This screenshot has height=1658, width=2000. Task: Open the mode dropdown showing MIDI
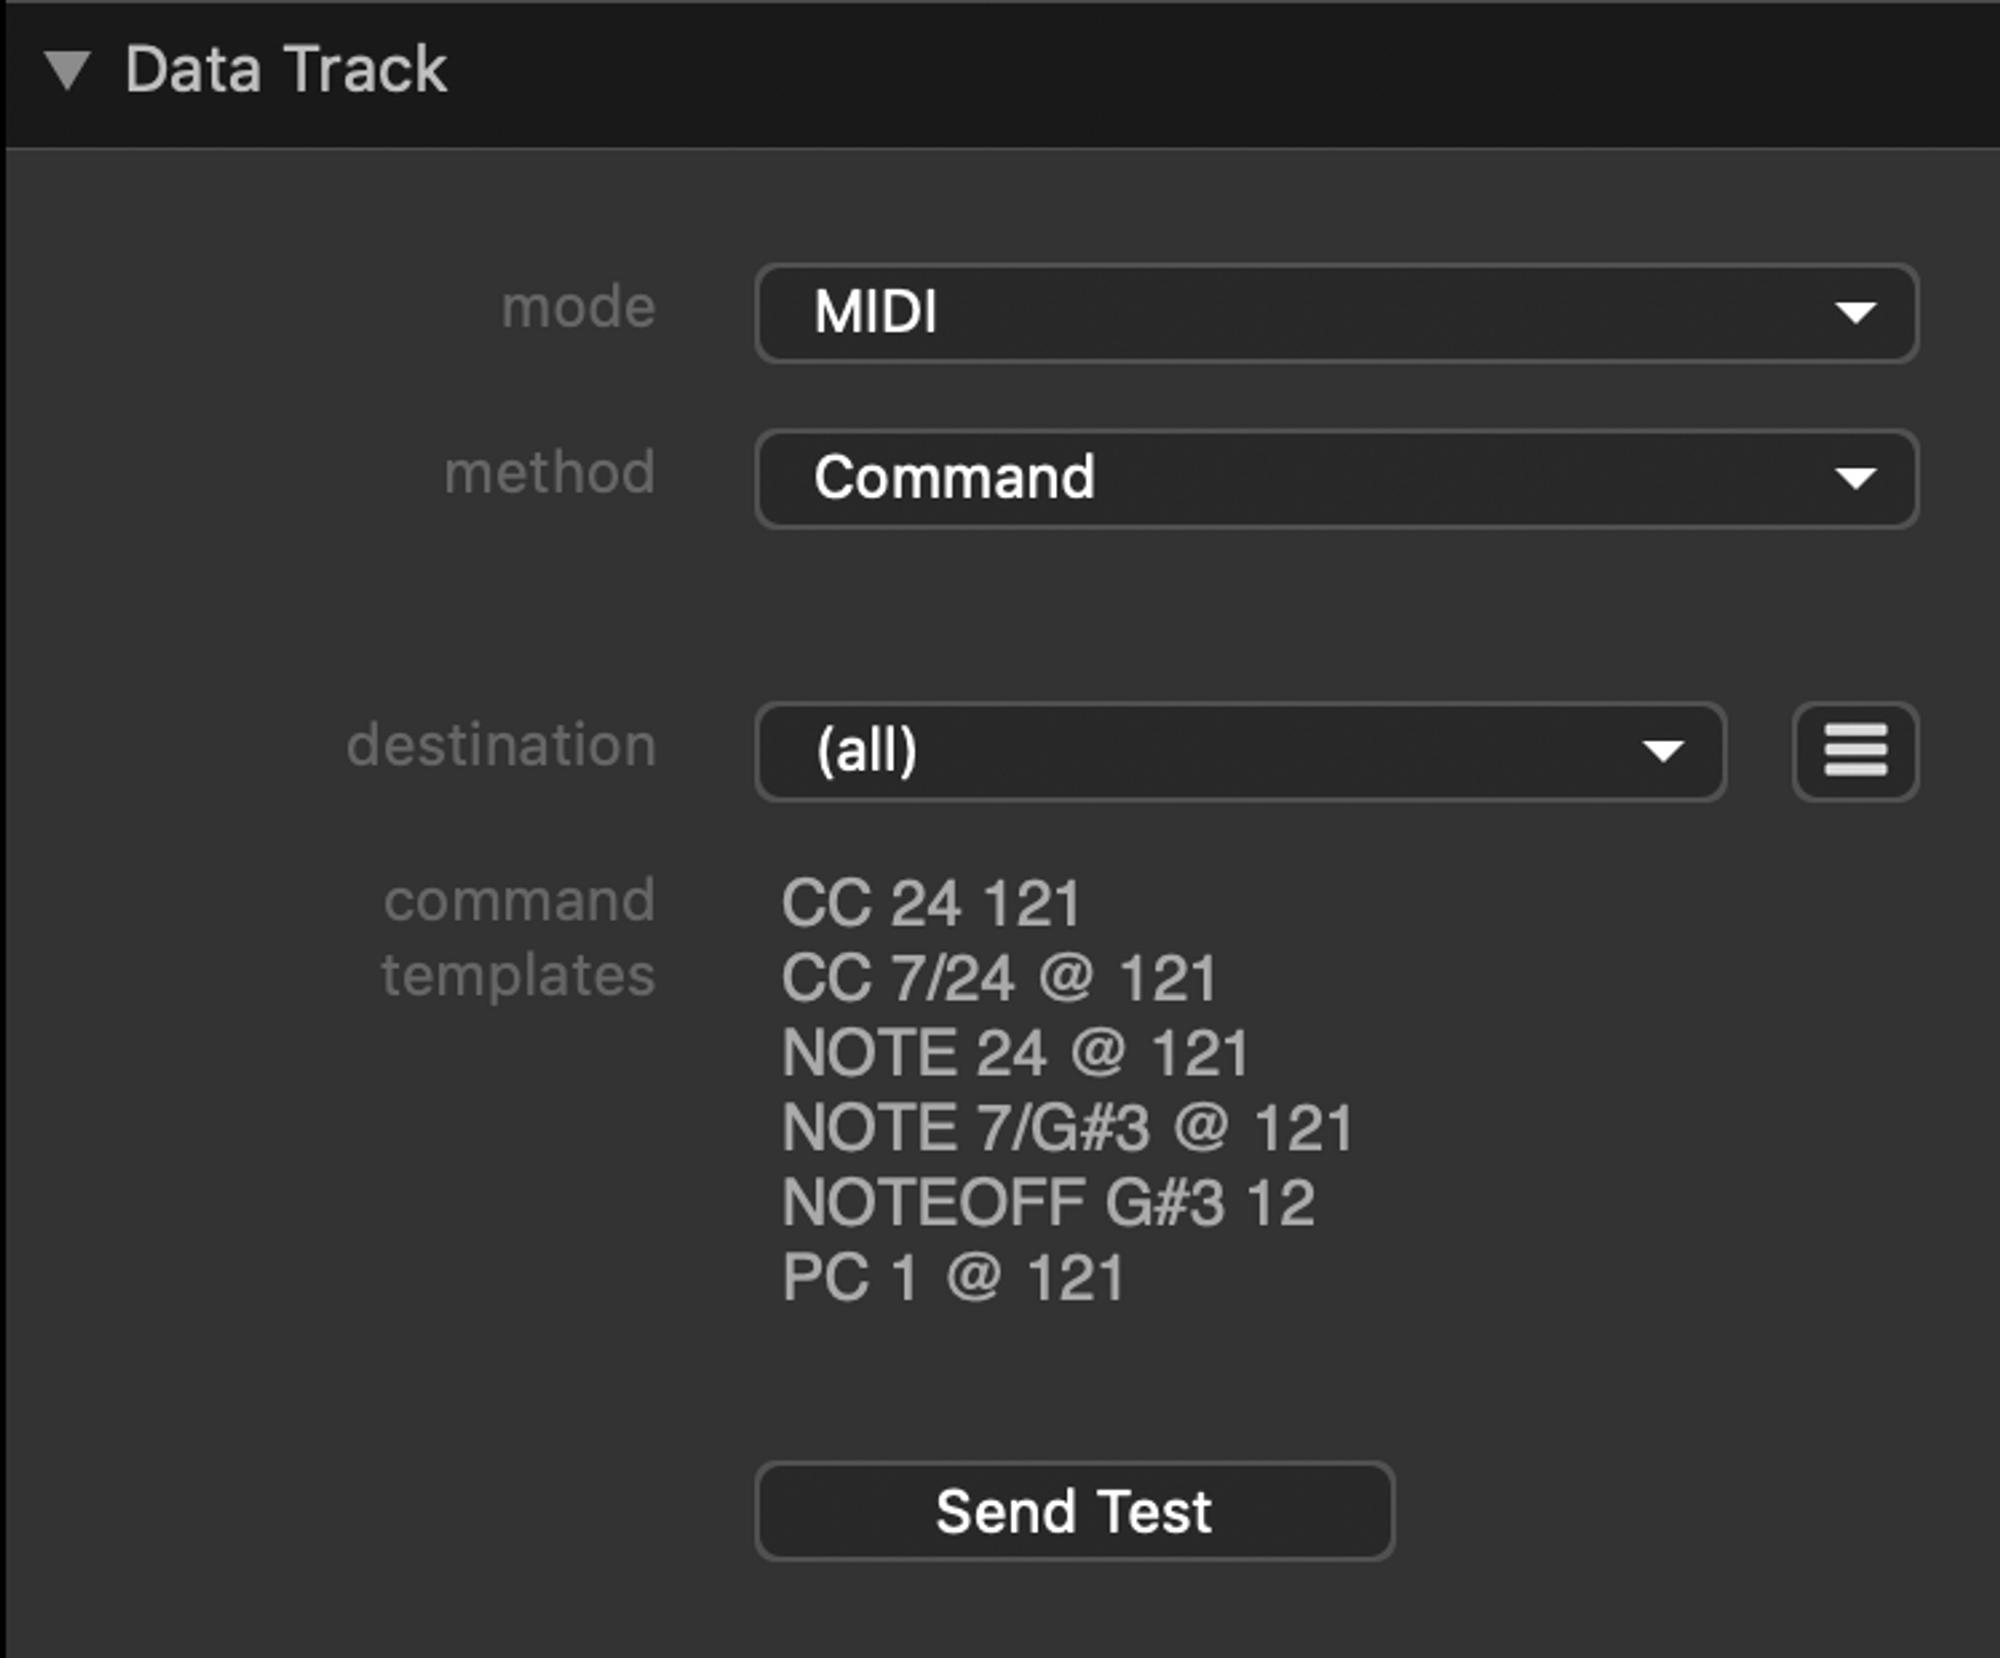tap(1335, 312)
